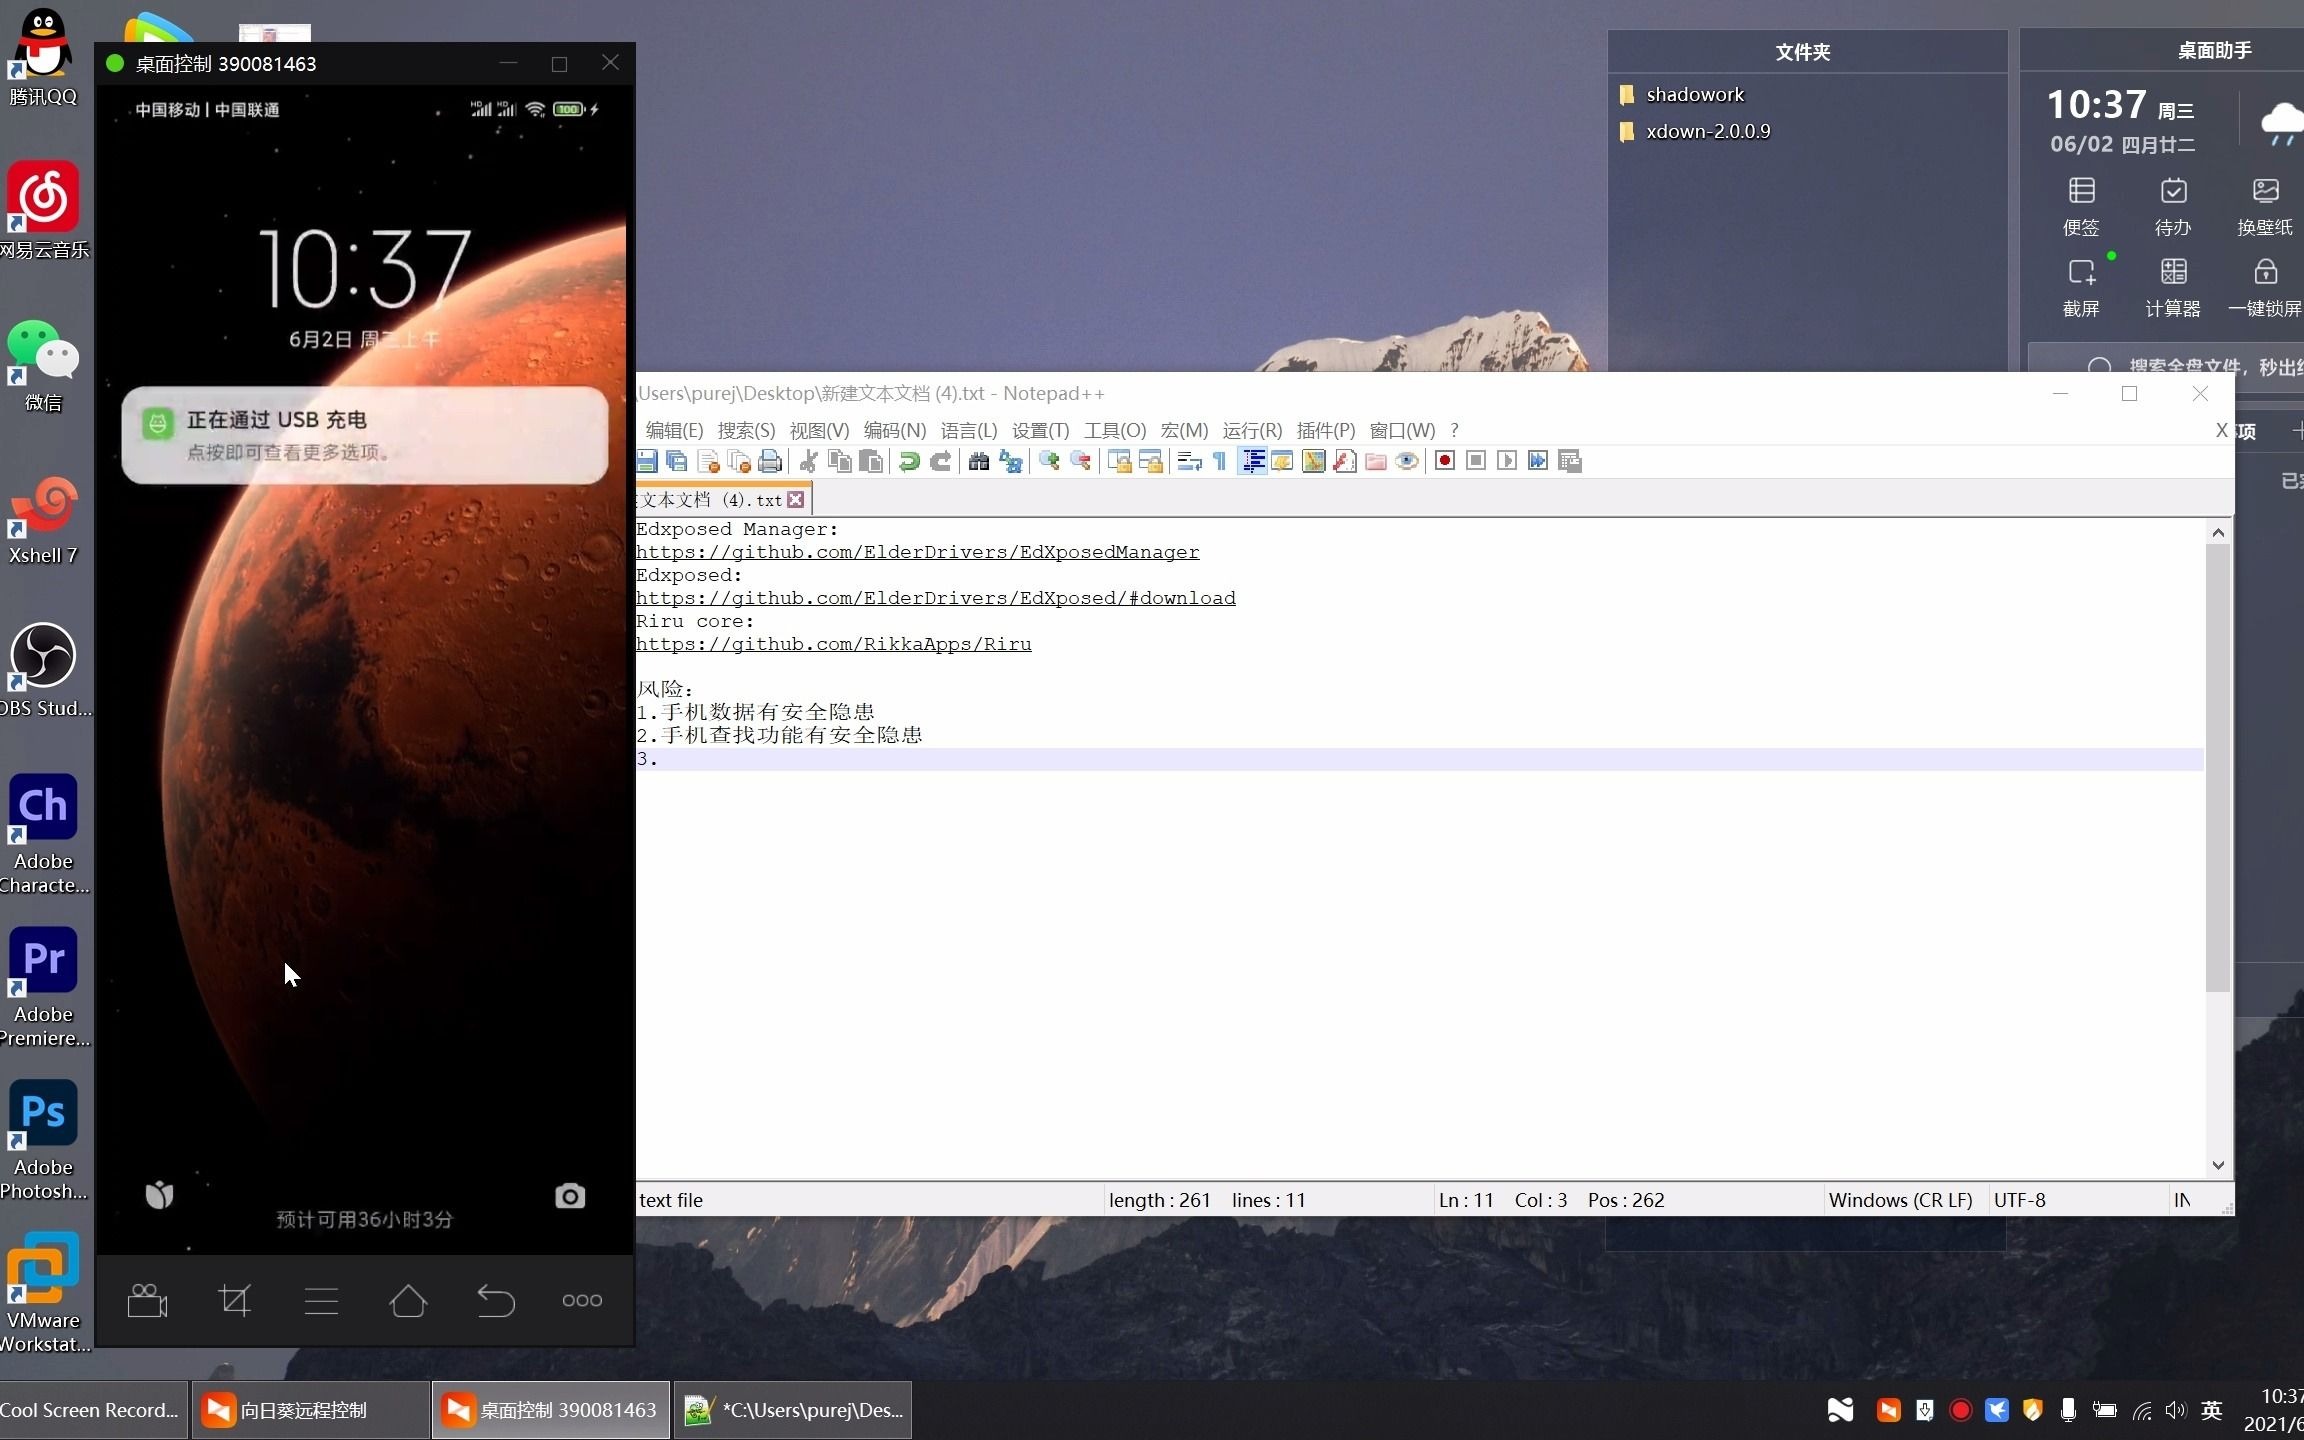Tap the phone back arrow button
This screenshot has height=1440, width=2304.
(x=495, y=1300)
